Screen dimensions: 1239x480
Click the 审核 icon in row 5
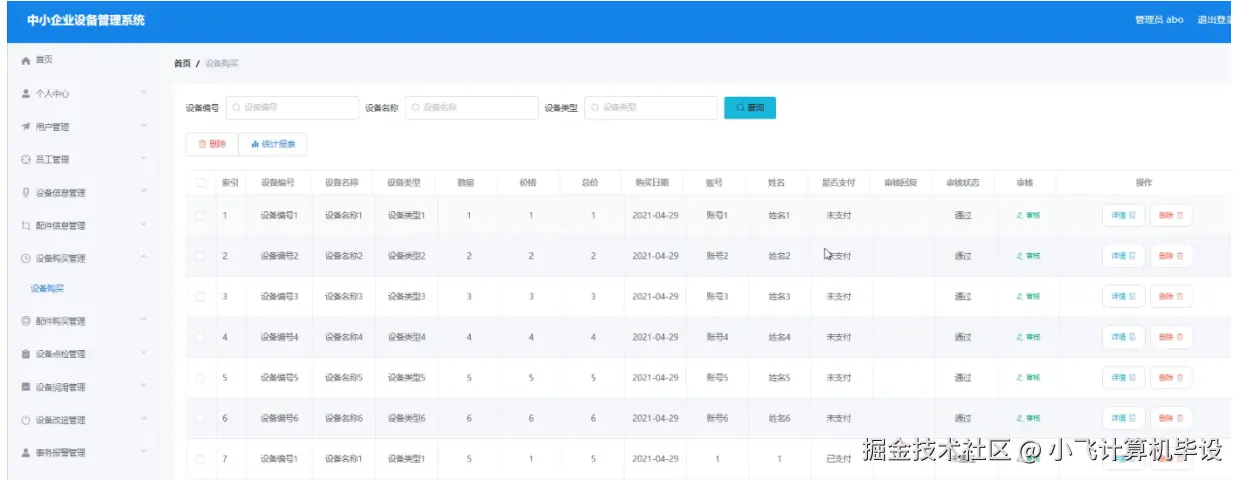(x=1020, y=378)
